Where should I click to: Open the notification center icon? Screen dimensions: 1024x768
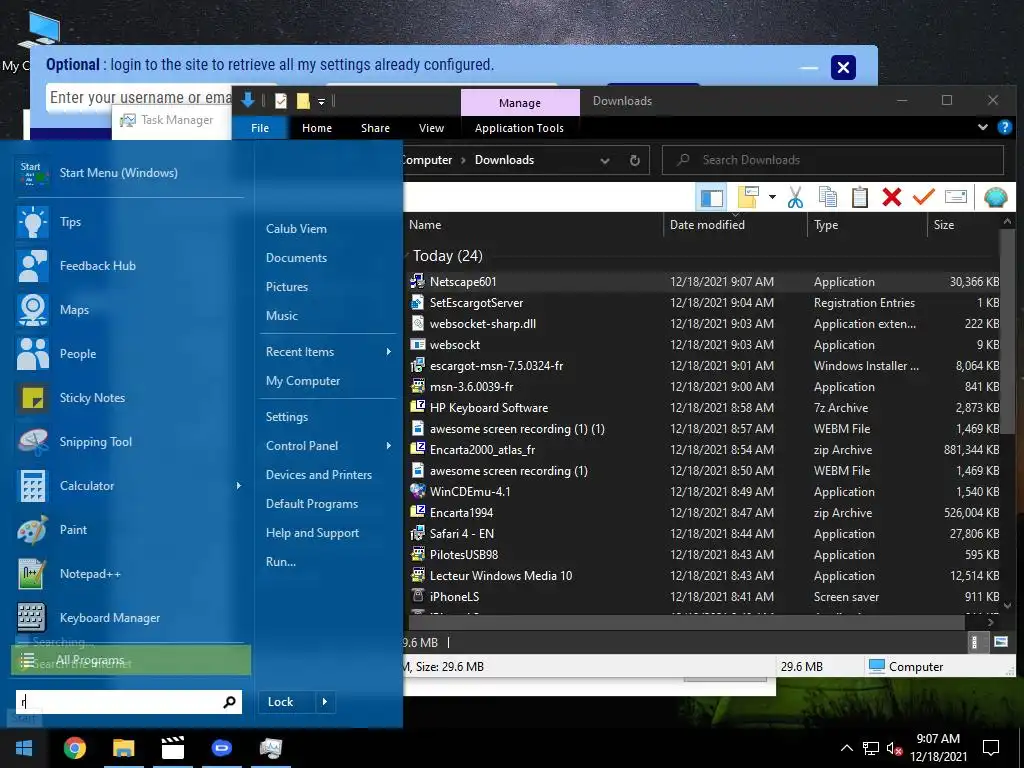coord(991,748)
